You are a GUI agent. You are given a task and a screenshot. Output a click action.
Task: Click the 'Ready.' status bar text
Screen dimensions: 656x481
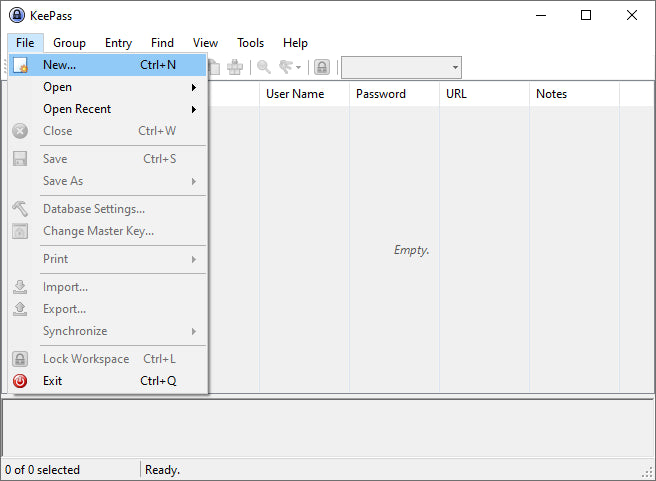tap(162, 470)
